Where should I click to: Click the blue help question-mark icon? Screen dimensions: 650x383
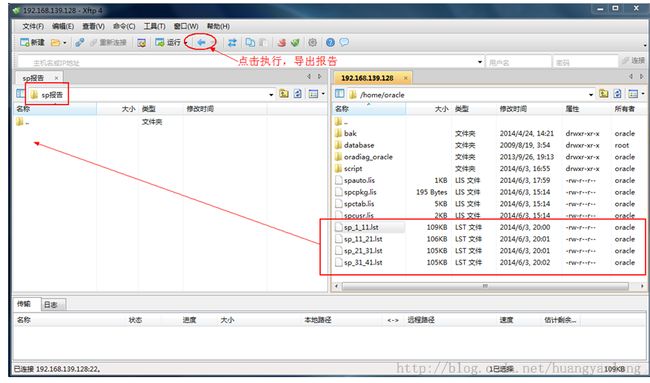pyautogui.click(x=330, y=42)
